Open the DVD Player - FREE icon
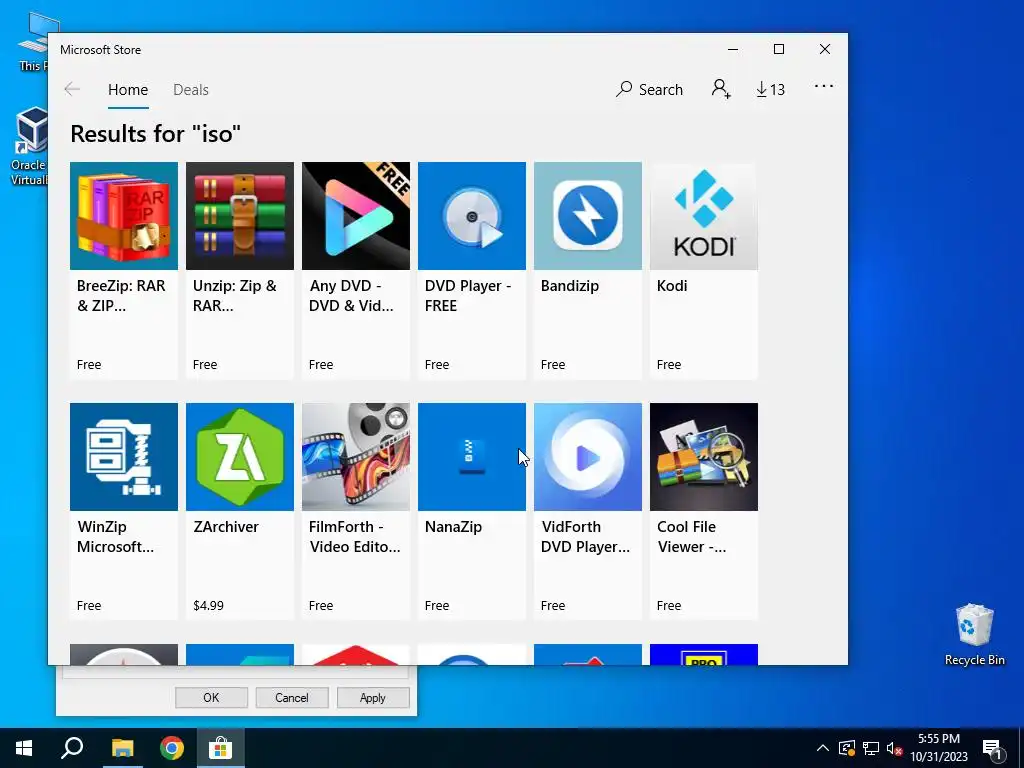This screenshot has height=768, width=1024. coord(472,216)
